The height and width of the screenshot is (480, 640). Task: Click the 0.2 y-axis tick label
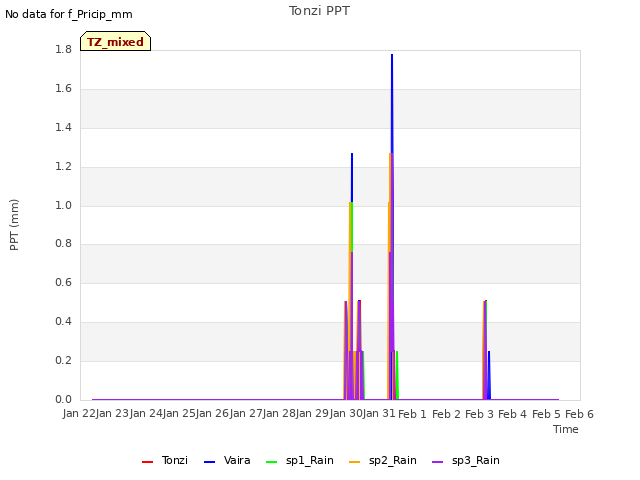pos(63,360)
